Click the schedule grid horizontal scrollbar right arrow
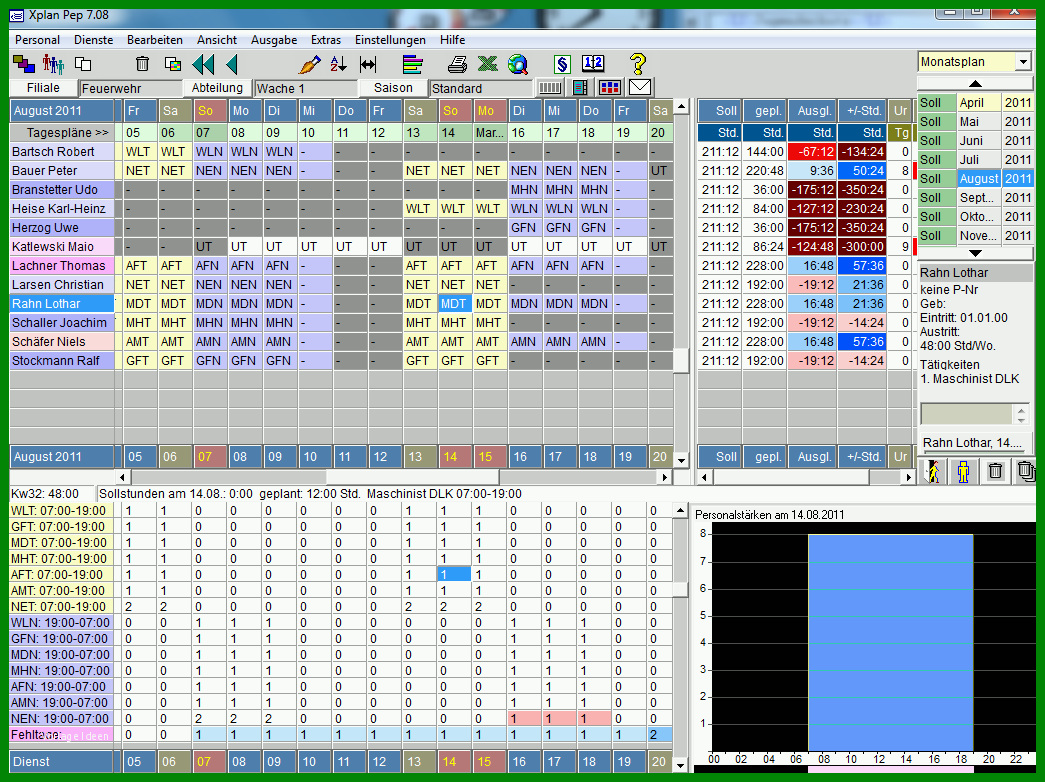 coord(664,477)
